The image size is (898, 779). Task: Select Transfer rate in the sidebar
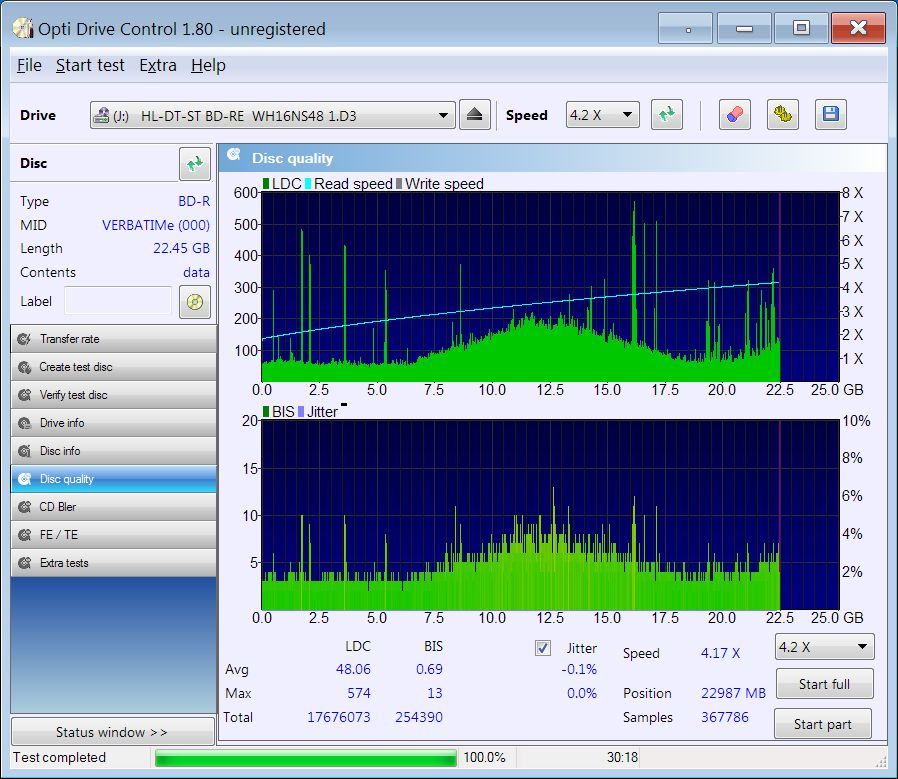click(x=113, y=339)
